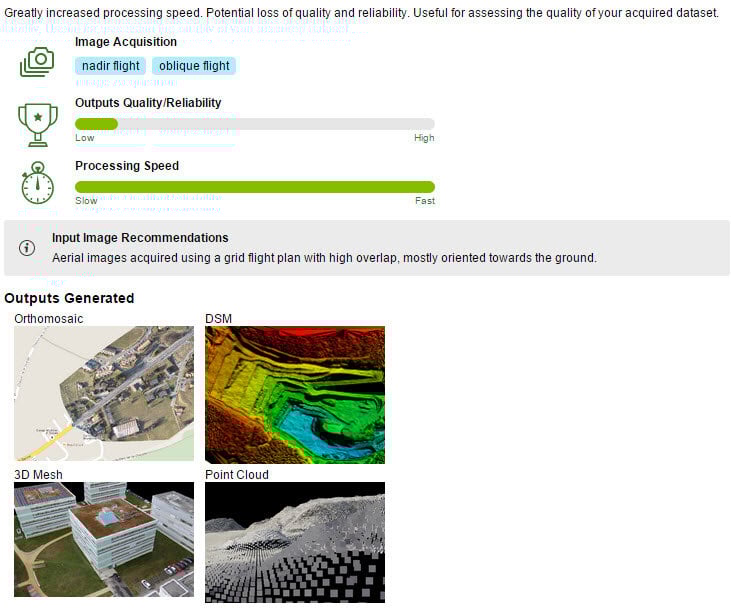Click the Outputs Quality trophy icon

click(37, 123)
